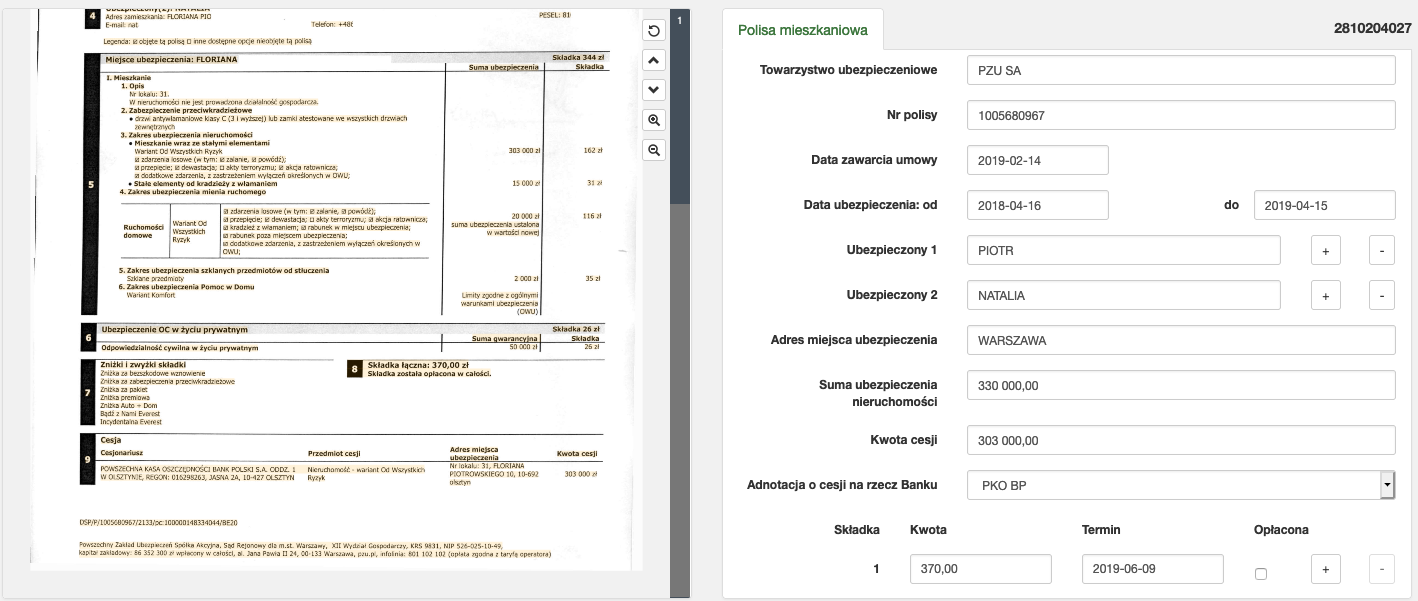The image size is (1418, 601).
Task: Click the Adres miejsca ubezpieczenia label
Action: [x=854, y=340]
